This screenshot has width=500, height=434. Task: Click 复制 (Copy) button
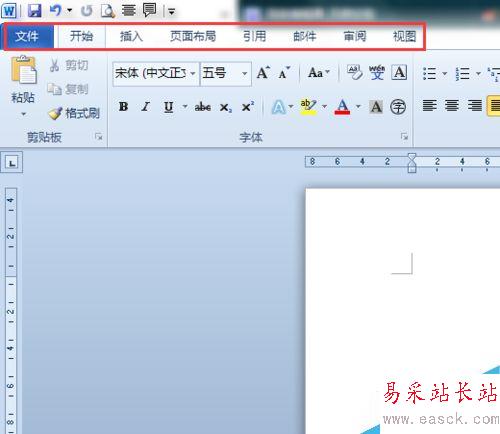click(68, 89)
